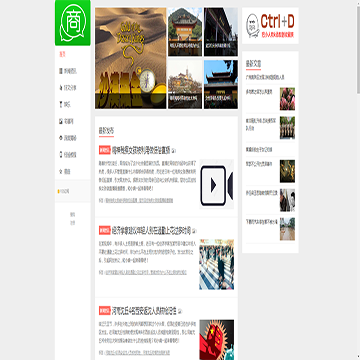The image size is (360, 360).
Task: Open the last sidebar star icon item
Action: tap(60, 172)
